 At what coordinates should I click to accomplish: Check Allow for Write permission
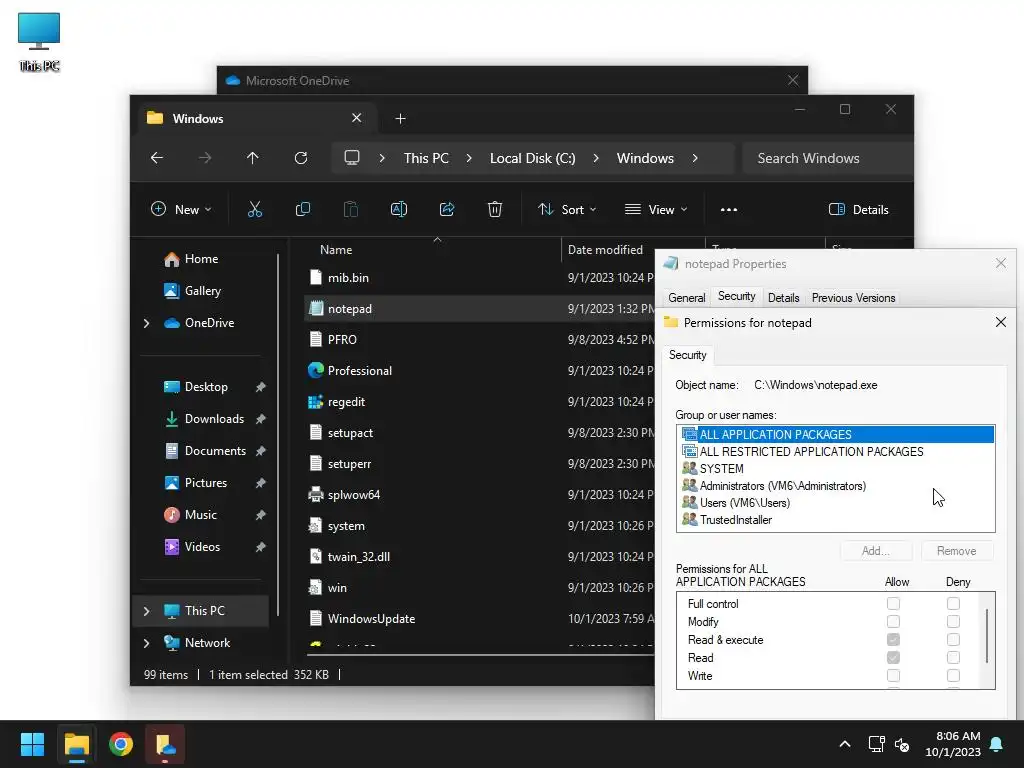pos(893,675)
